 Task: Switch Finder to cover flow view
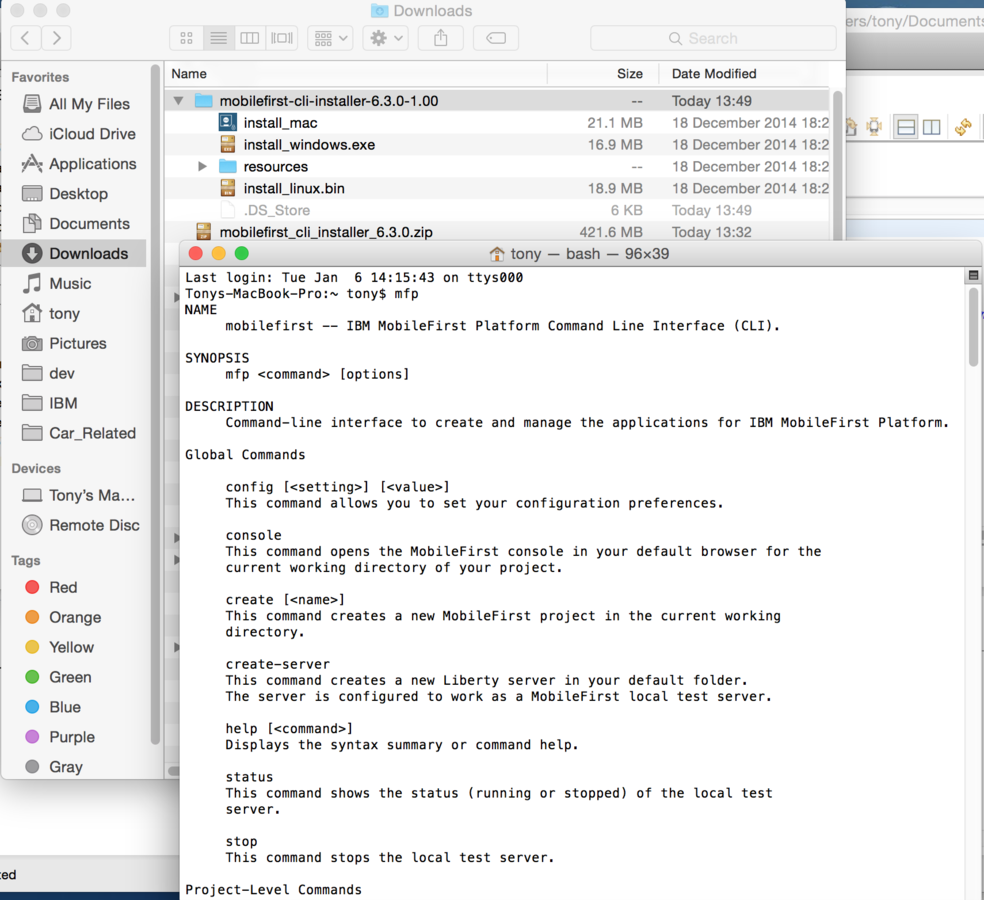282,38
